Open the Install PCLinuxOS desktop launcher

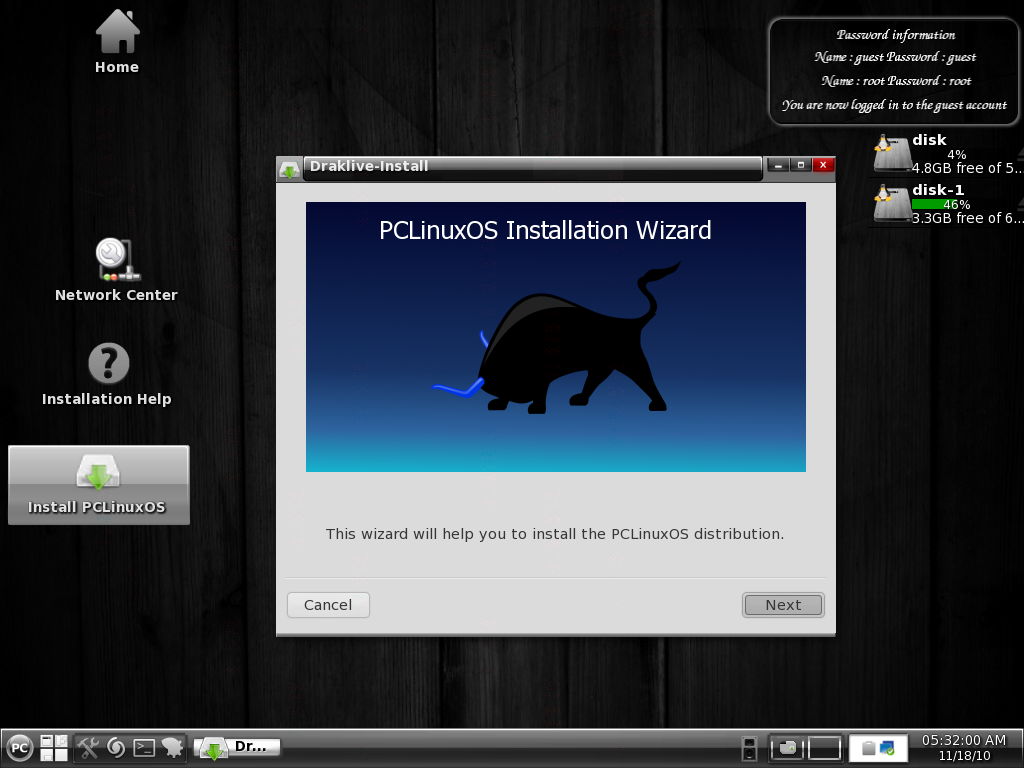[x=98, y=484]
